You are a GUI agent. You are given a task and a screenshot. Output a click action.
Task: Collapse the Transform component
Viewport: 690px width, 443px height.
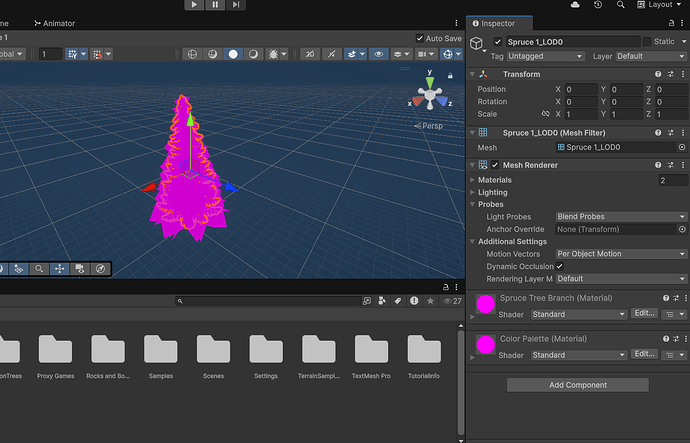[473, 74]
